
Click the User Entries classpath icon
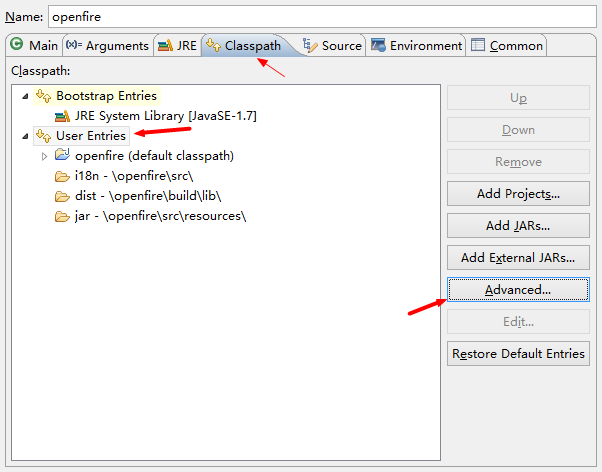click(43, 136)
